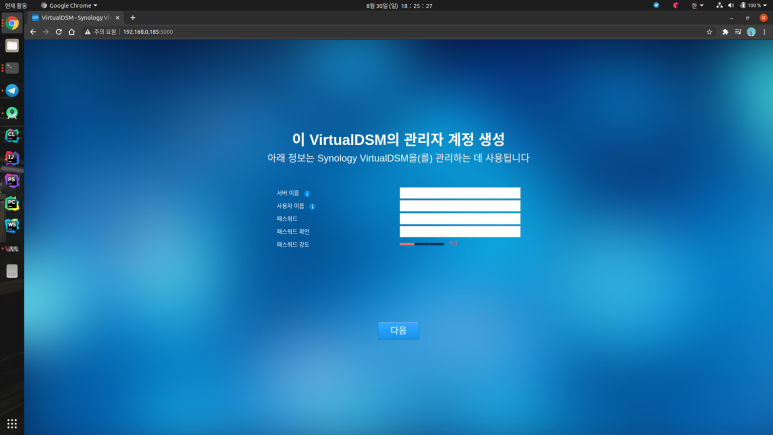Viewport: 773px width, 435px height.
Task: Click the 다음 button
Action: click(398, 330)
